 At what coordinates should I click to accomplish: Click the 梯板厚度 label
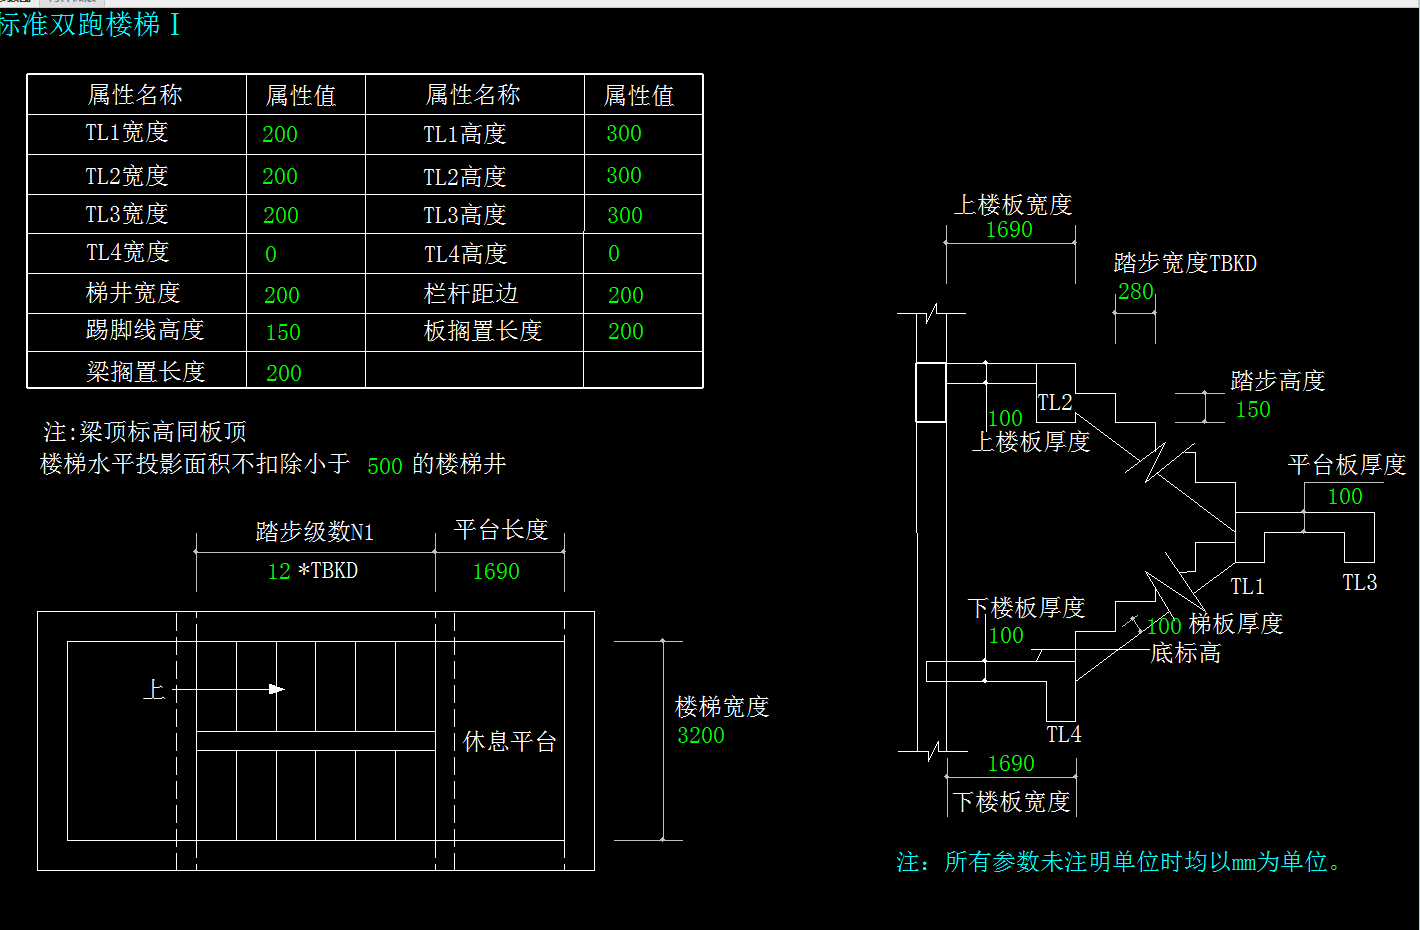click(1236, 624)
